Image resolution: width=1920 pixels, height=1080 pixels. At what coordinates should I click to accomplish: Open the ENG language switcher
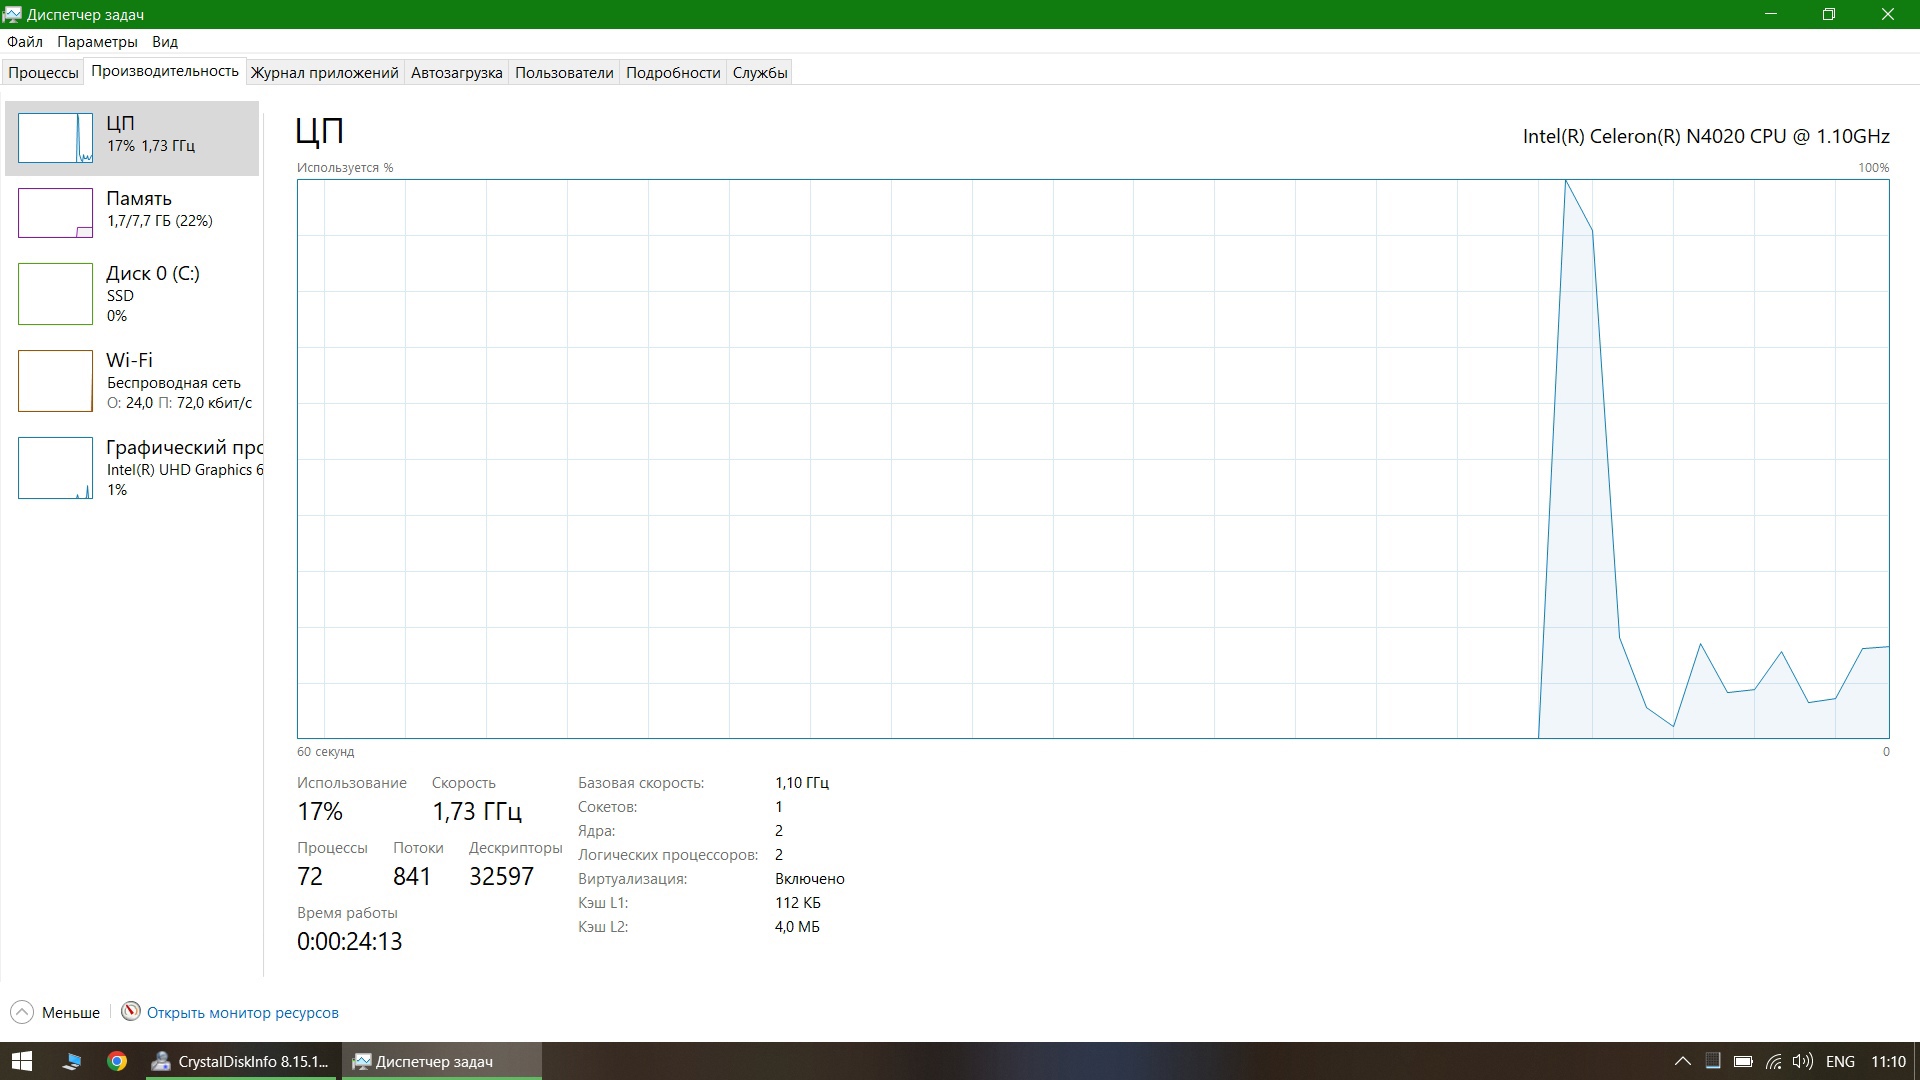pos(1840,1061)
